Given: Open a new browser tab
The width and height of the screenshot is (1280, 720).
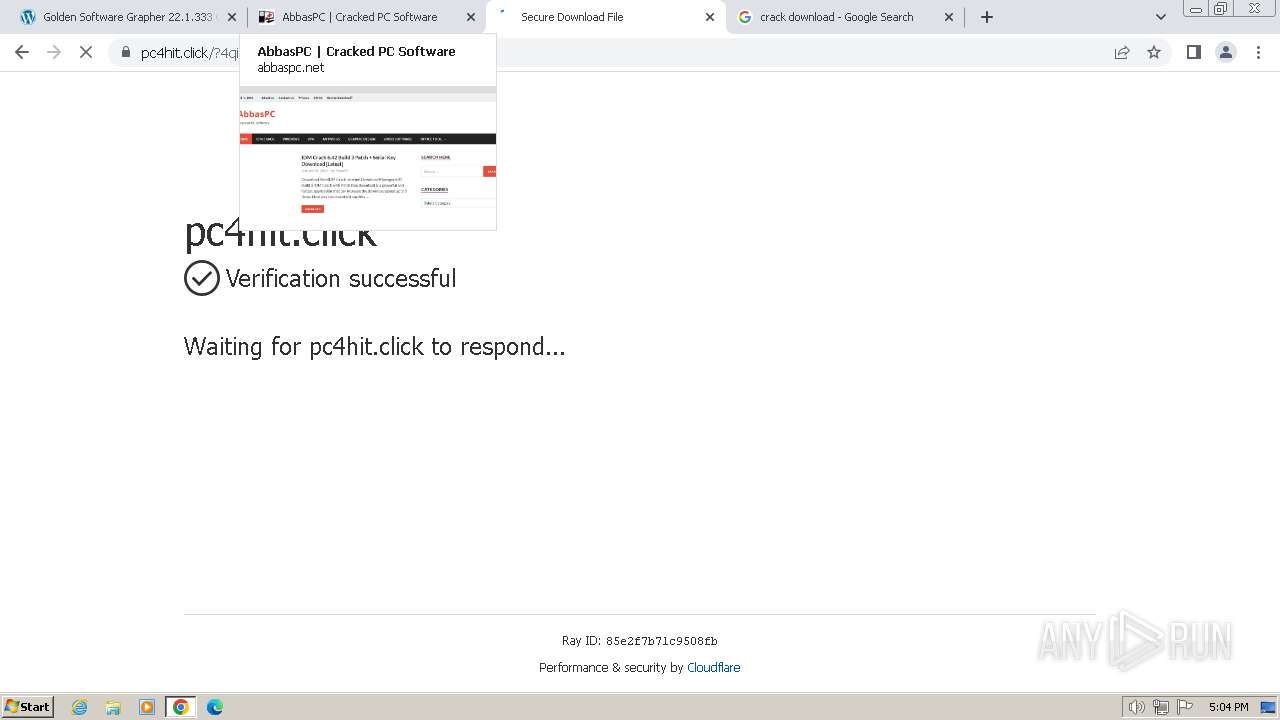Looking at the screenshot, I should [987, 17].
